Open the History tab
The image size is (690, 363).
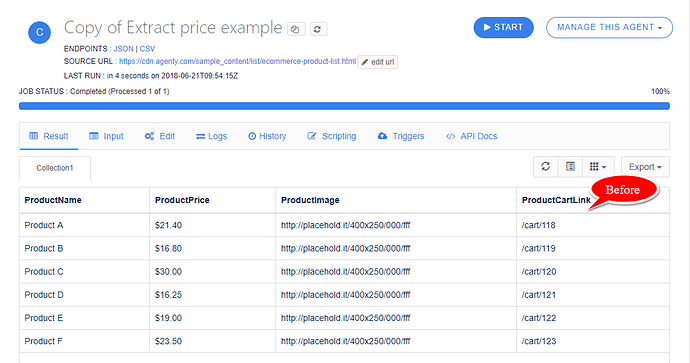pyautogui.click(x=267, y=136)
